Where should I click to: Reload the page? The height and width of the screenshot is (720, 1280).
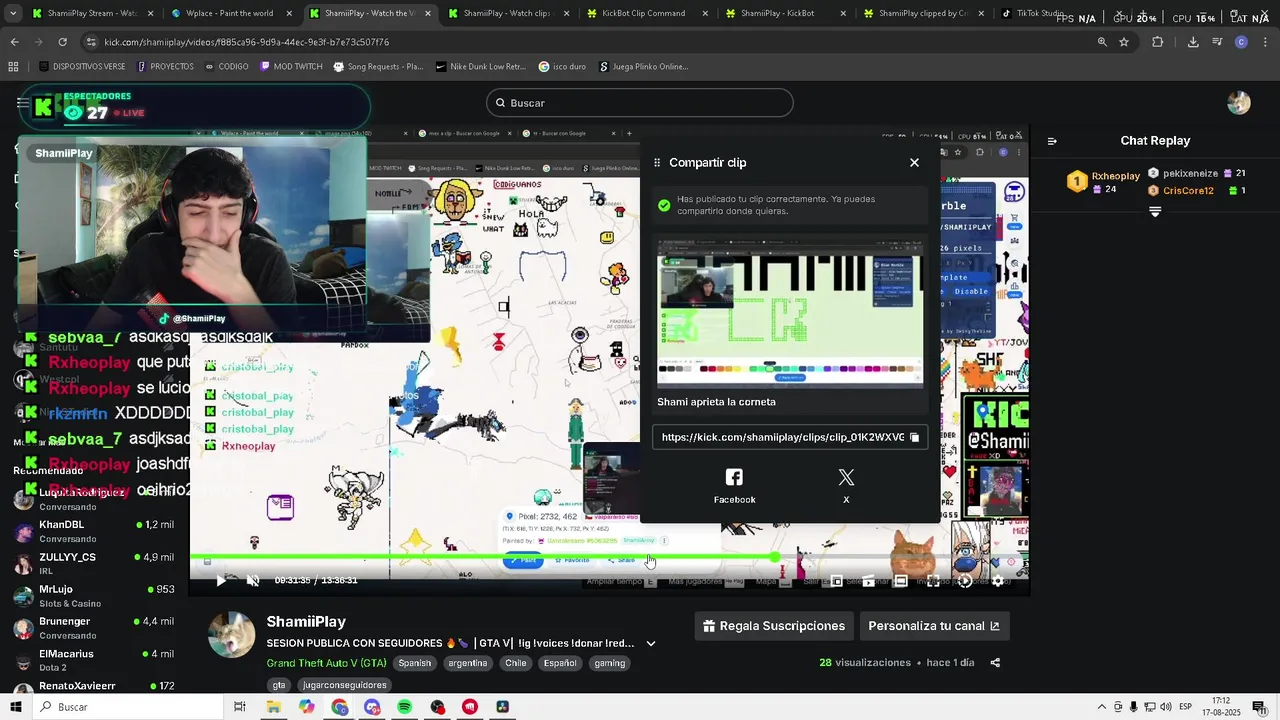[x=62, y=42]
